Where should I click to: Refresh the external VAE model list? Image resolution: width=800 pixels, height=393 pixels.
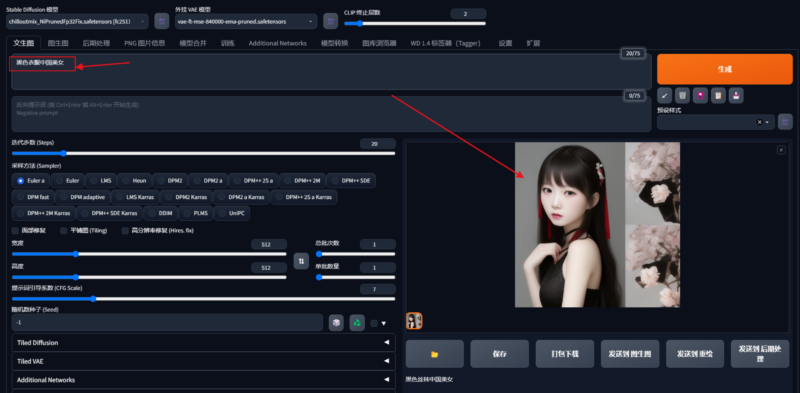coord(331,21)
